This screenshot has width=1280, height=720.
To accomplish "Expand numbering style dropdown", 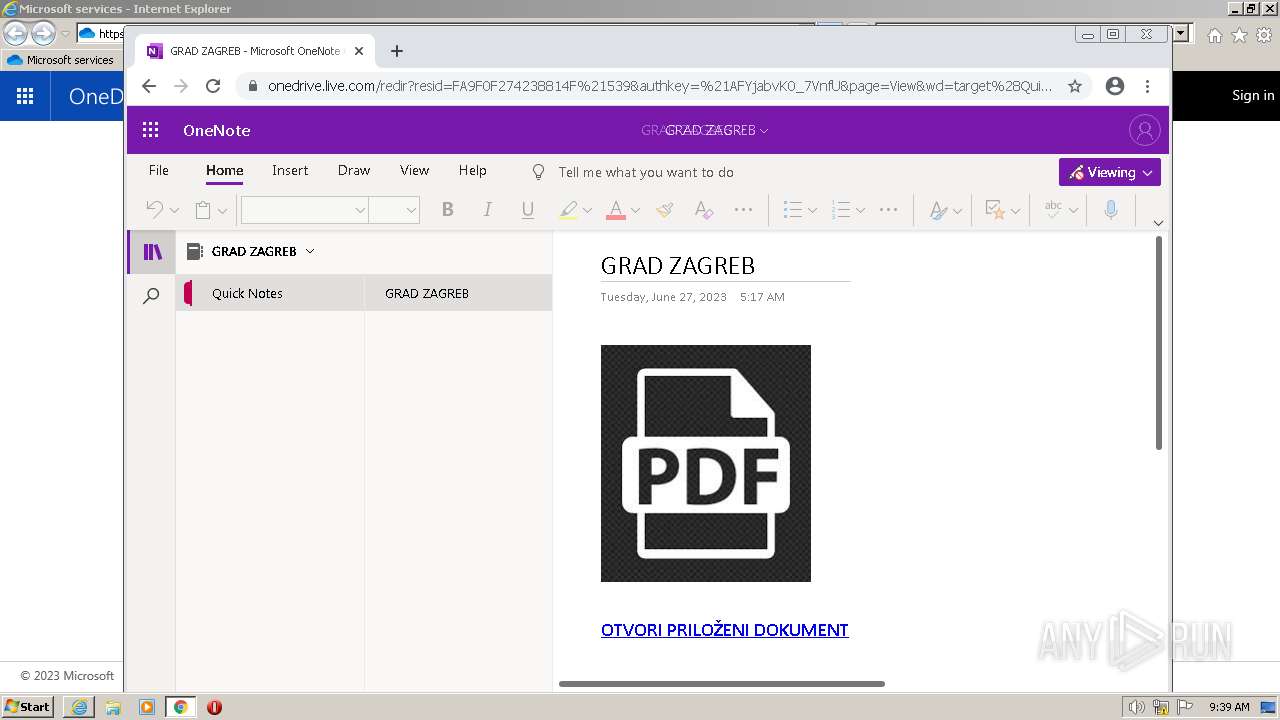I will (x=860, y=210).
